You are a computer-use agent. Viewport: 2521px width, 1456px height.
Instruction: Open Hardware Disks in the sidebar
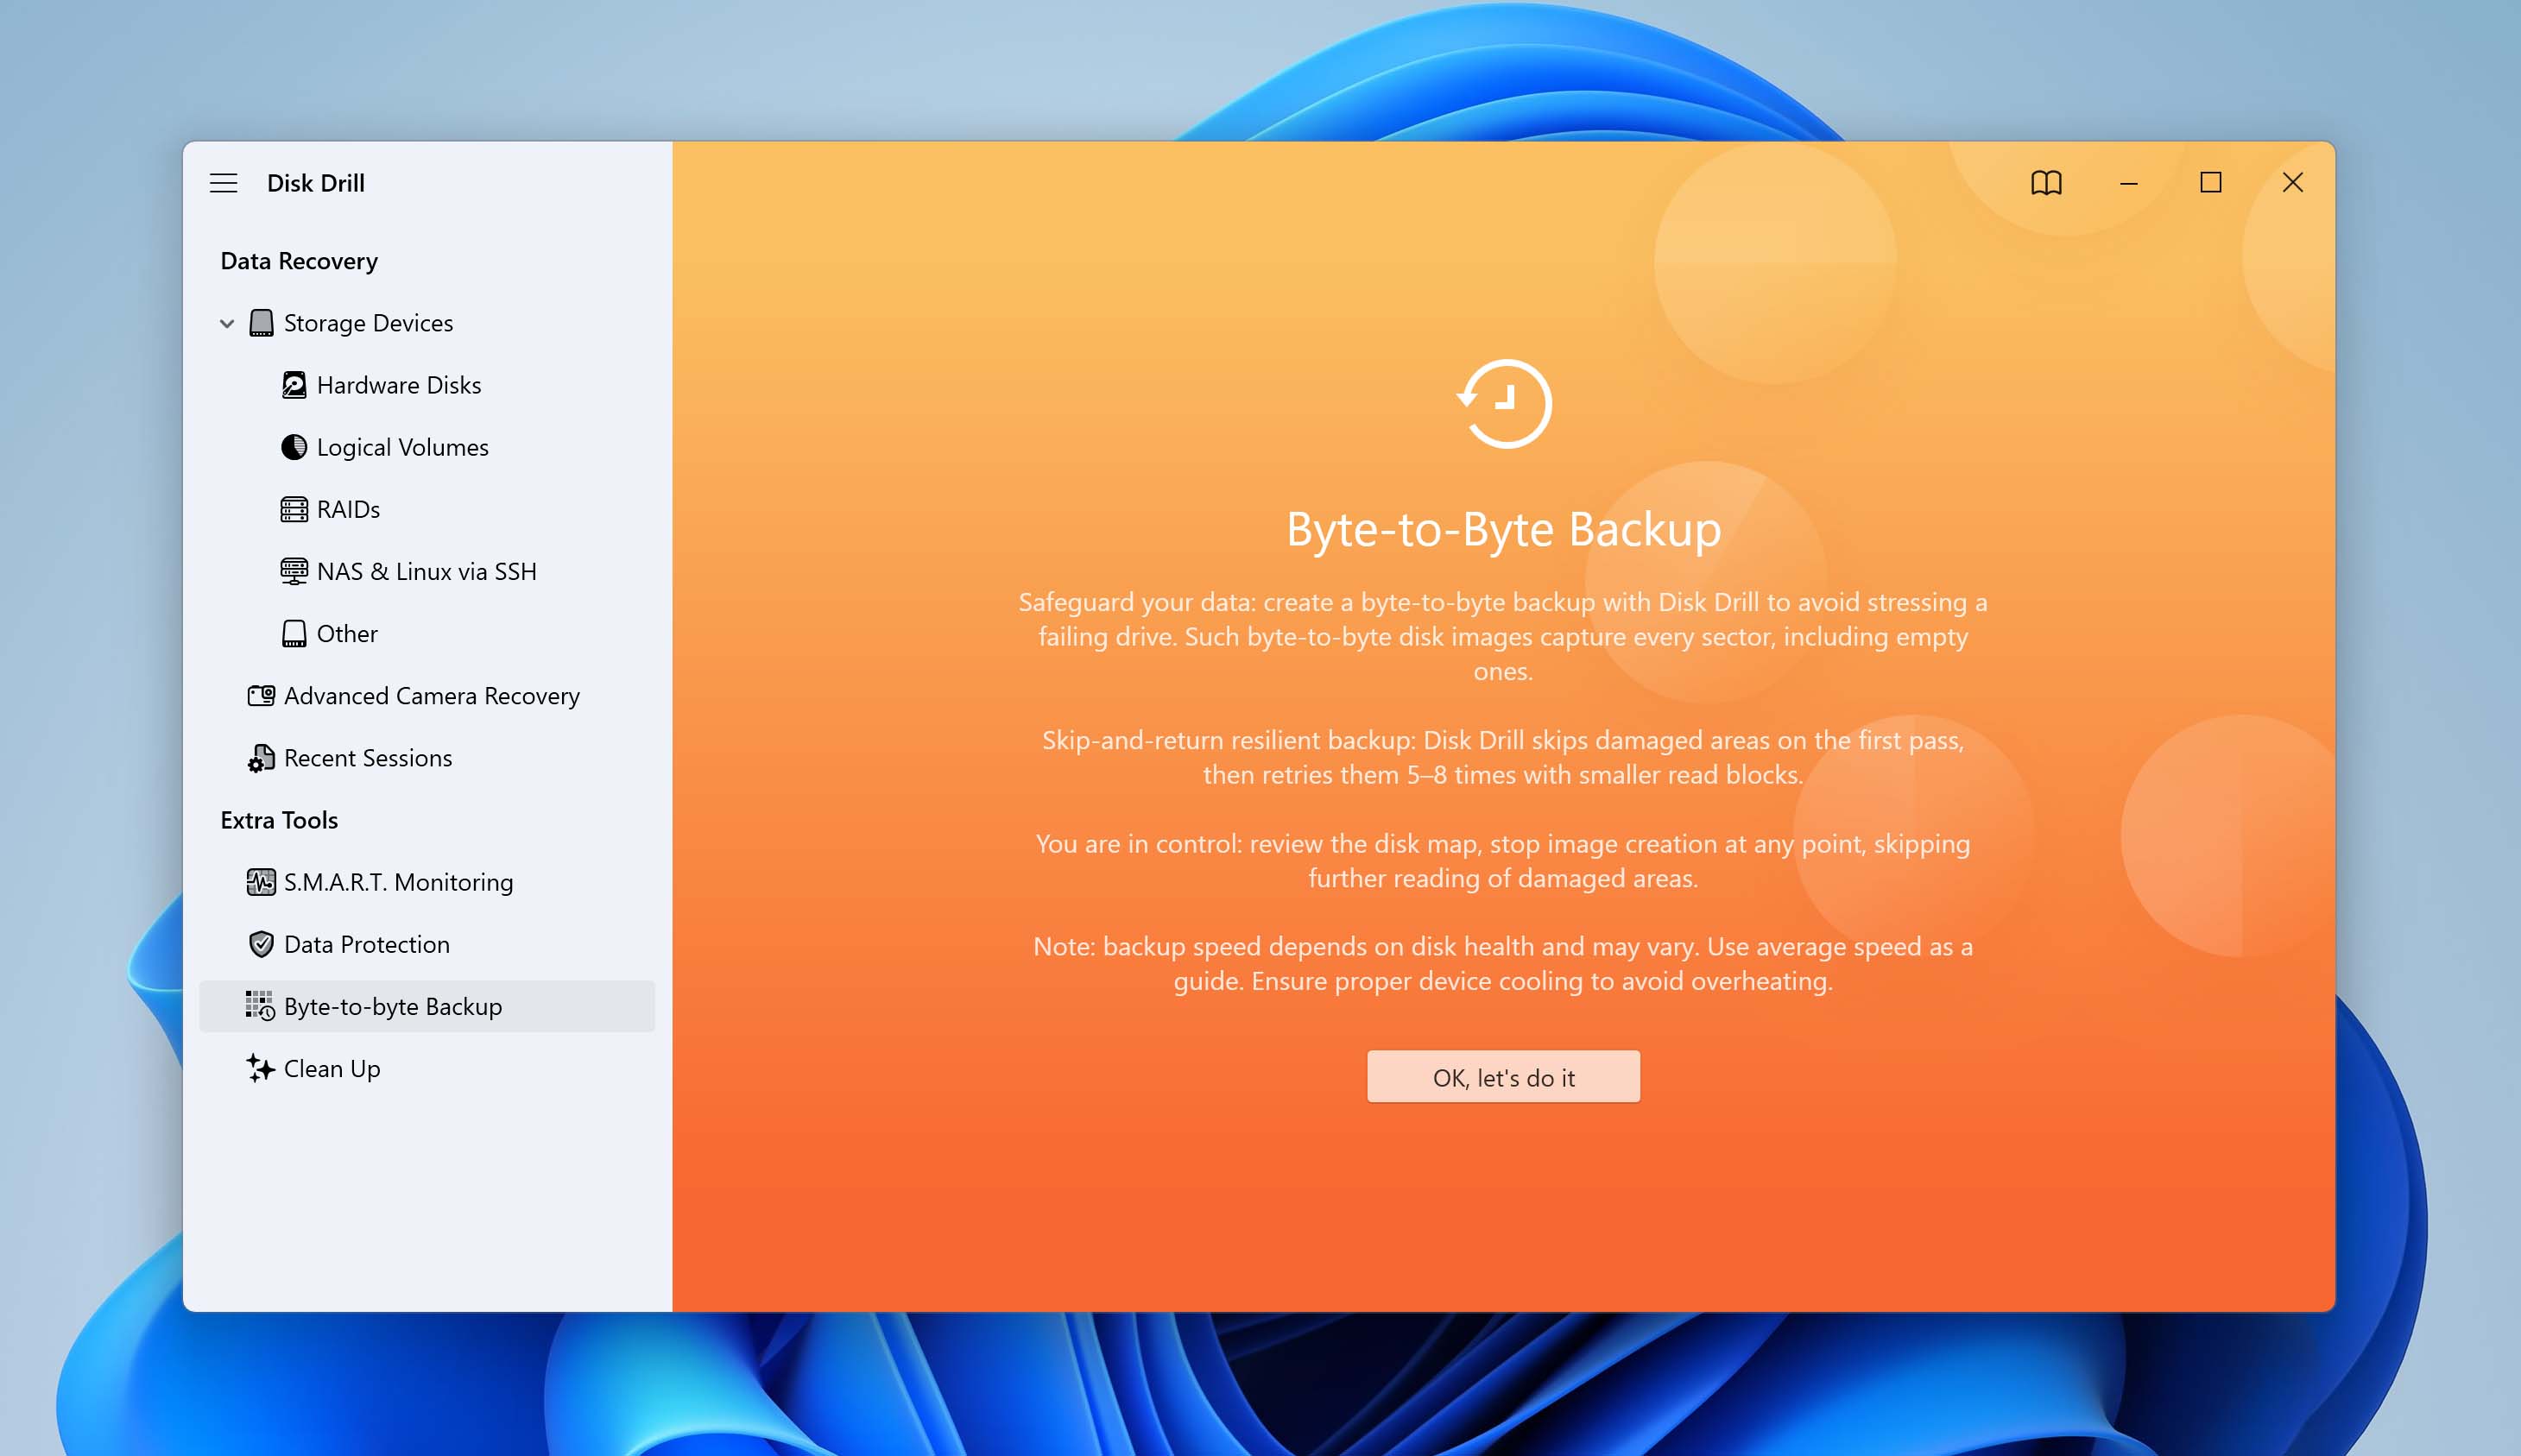click(x=398, y=384)
